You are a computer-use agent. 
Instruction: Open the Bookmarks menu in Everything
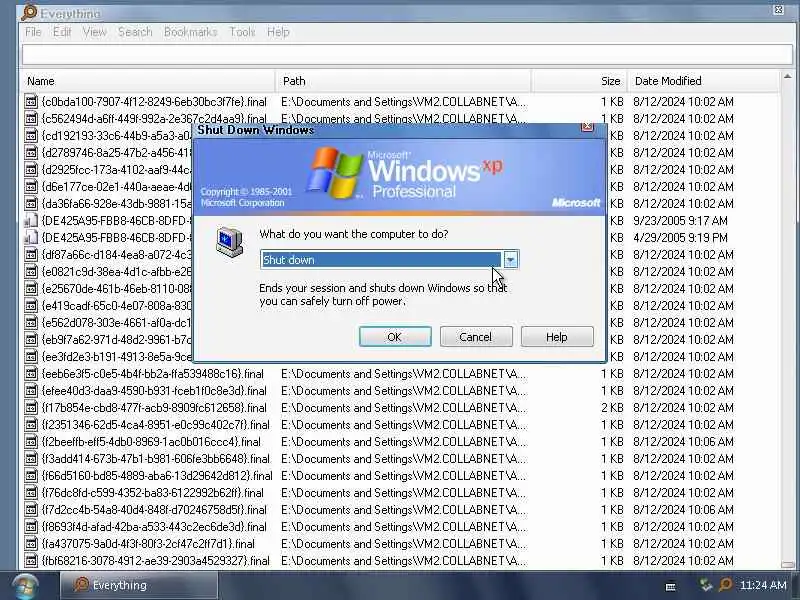(x=190, y=32)
